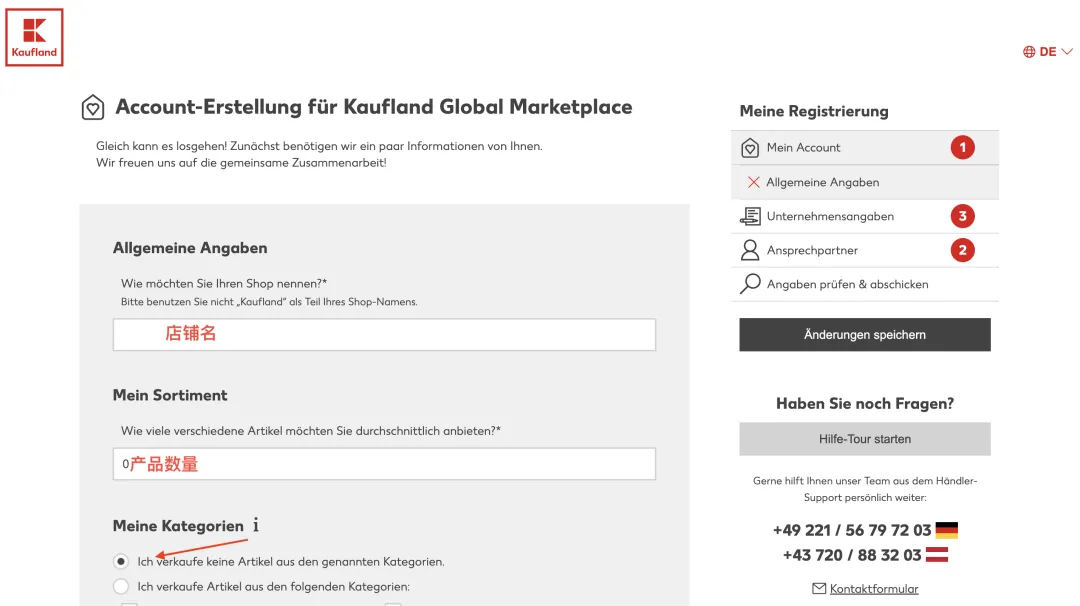The height and width of the screenshot is (606, 1080).
Task: Open the Ansprechpartner step
Action: 865,250
